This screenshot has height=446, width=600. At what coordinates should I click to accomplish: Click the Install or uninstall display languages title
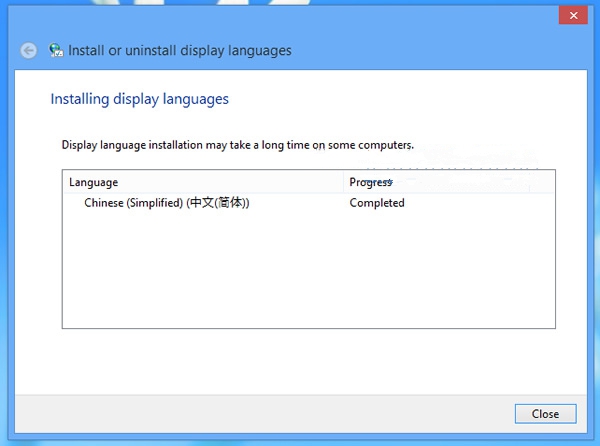180,50
